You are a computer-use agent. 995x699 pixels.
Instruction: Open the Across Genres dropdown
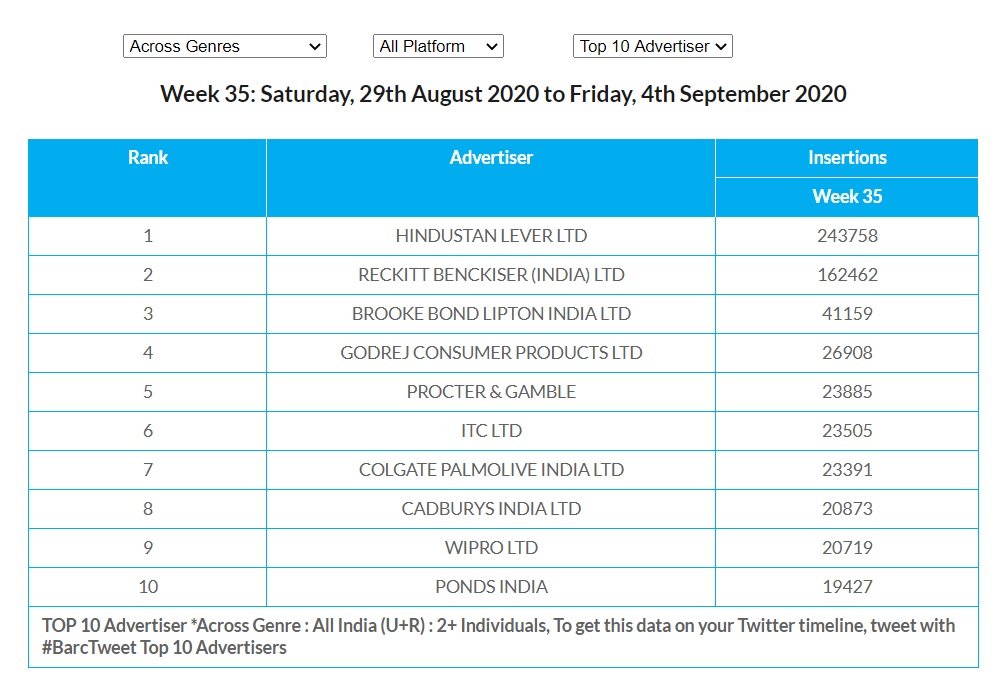[x=225, y=46]
